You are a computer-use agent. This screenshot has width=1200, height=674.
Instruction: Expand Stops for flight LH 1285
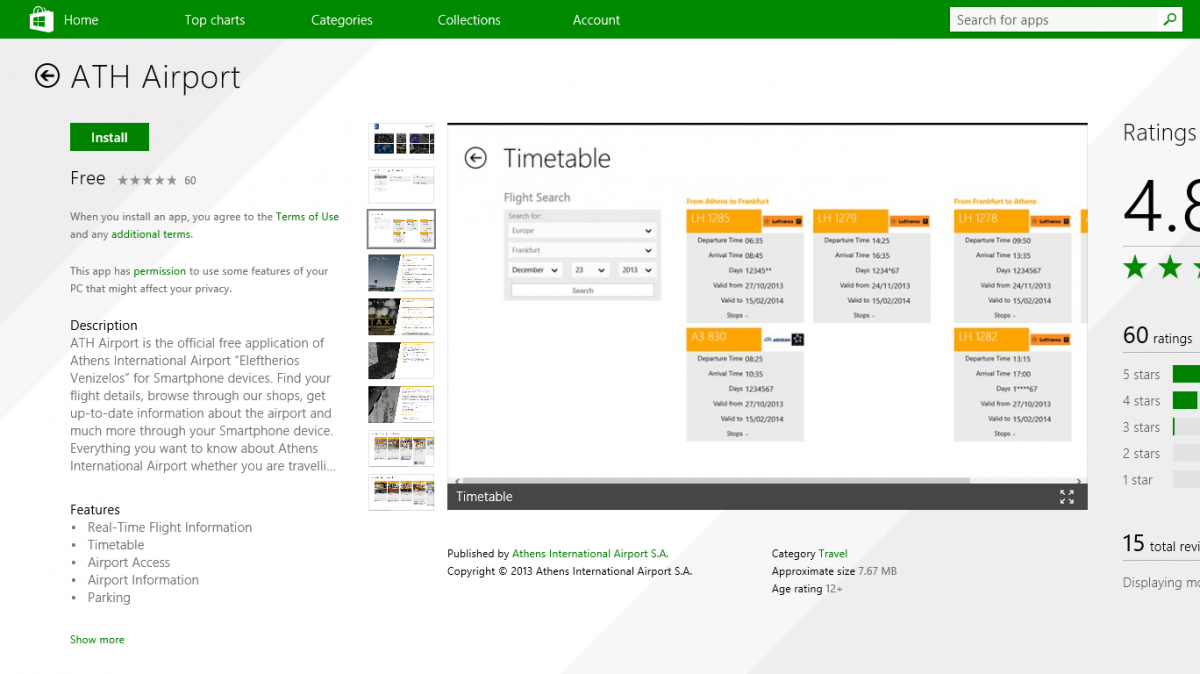738,316
